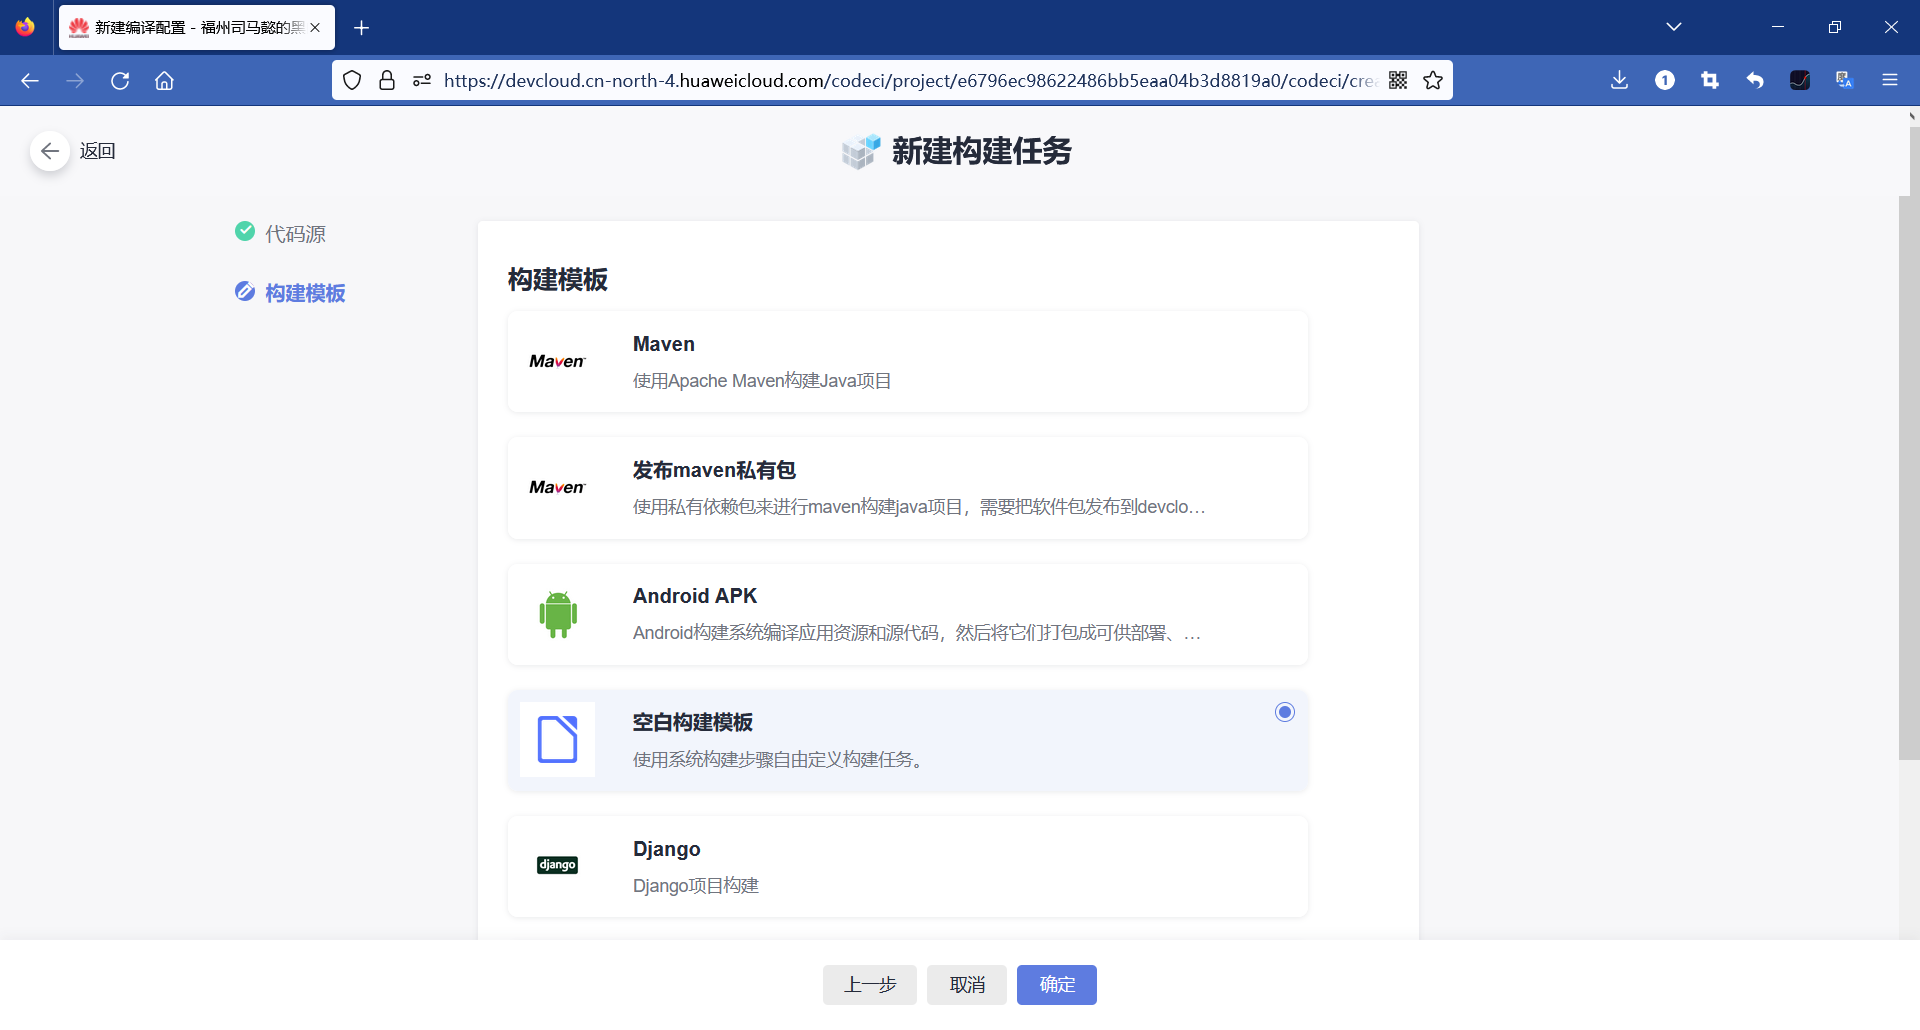Click the 代码源 step checkmark icon
The height and width of the screenshot is (1030, 1920).
point(245,231)
